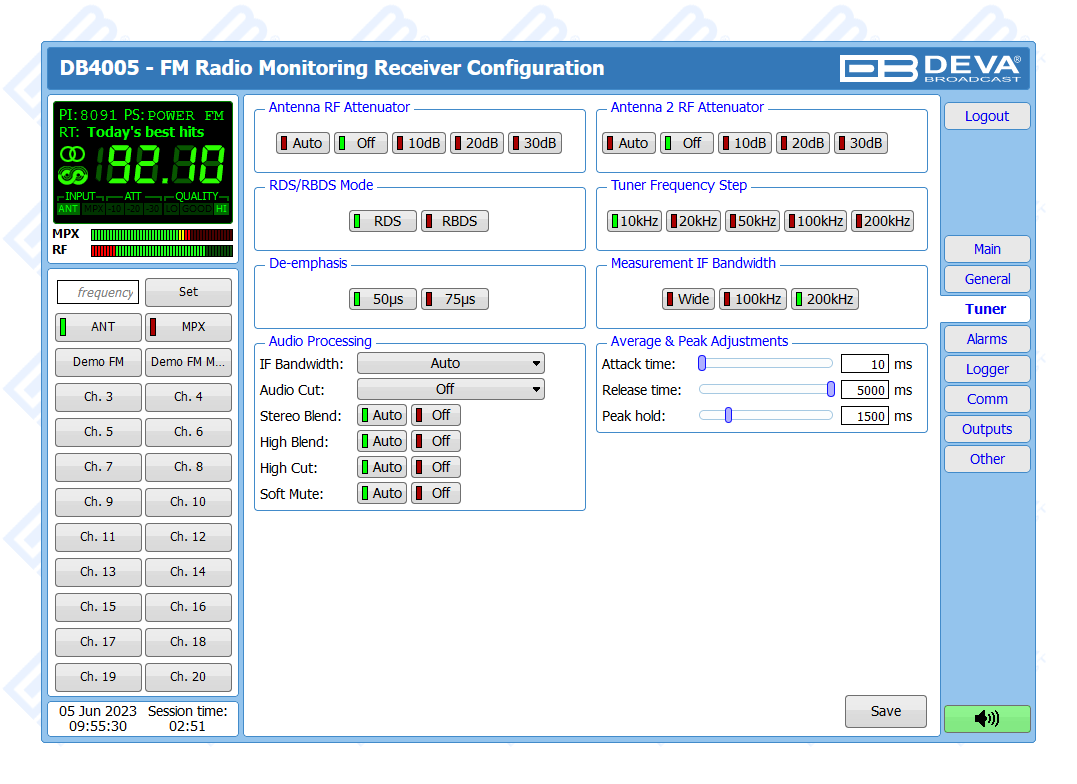
Task: Set Antenna RF Attenuator to 10dB
Action: (x=418, y=143)
